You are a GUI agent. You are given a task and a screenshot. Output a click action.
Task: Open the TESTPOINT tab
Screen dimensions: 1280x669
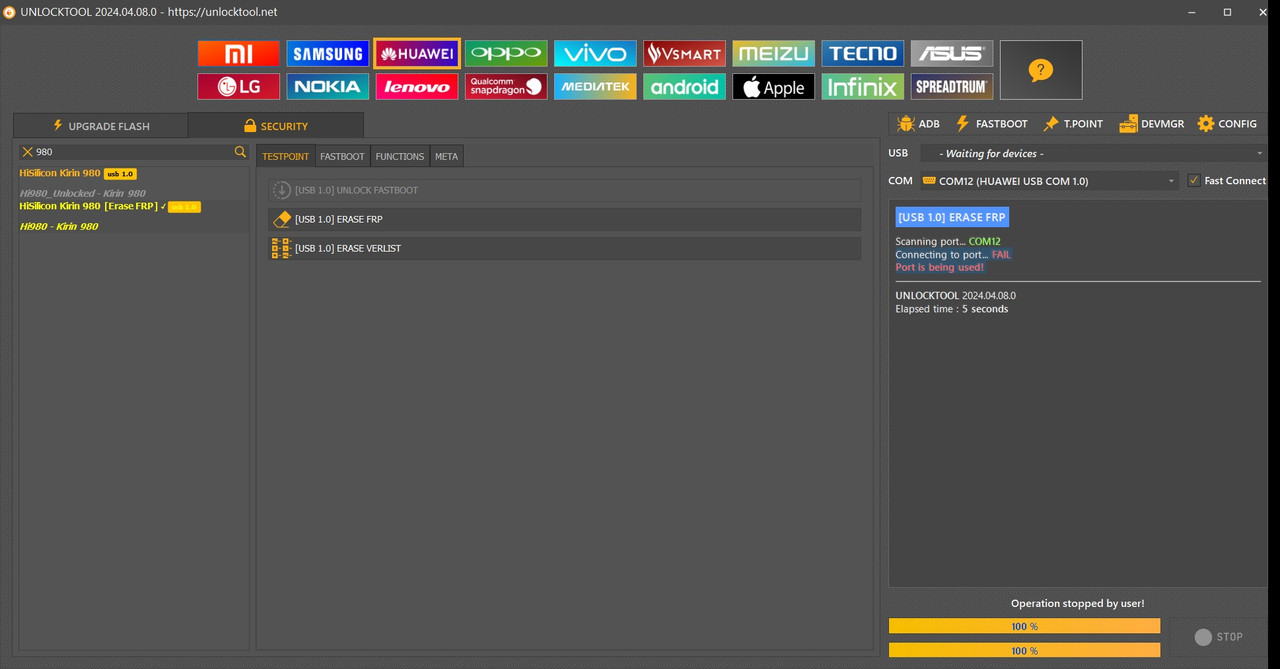(286, 156)
